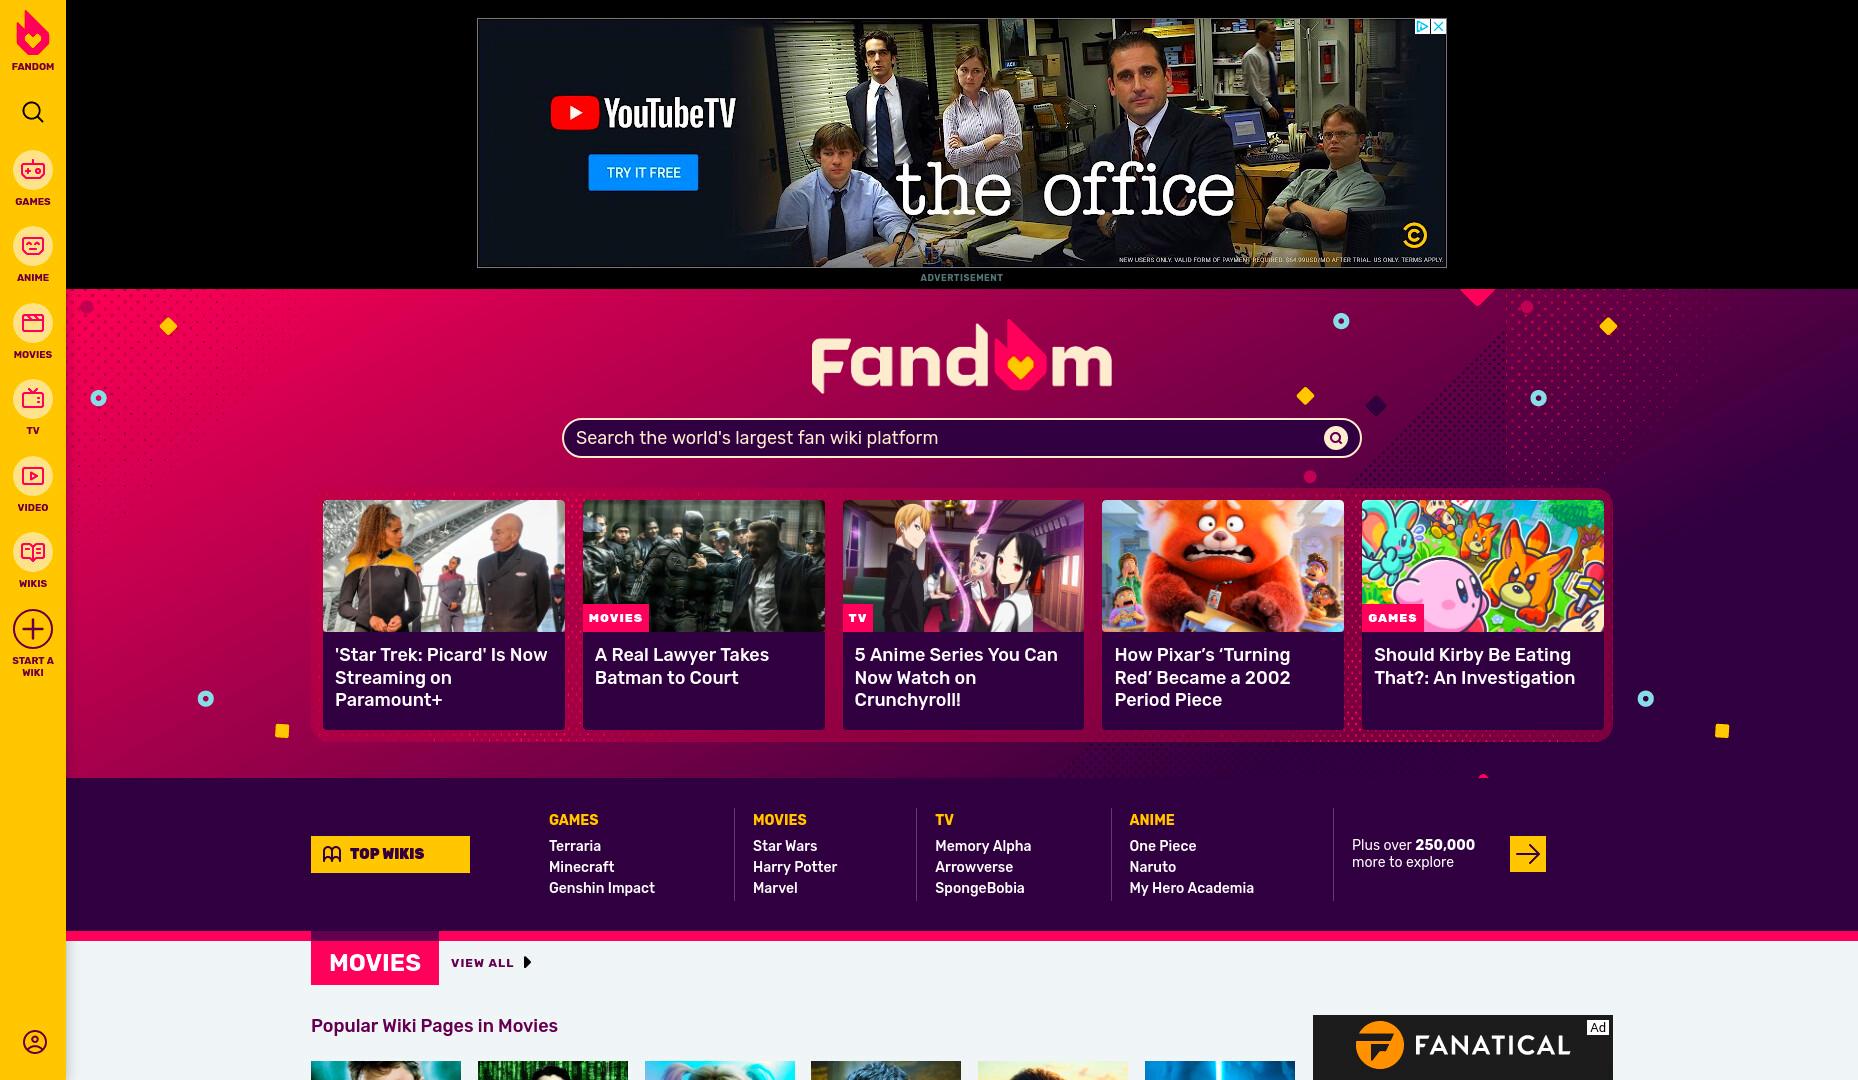1858x1080 pixels.
Task: Click Try It Free in YouTube TV ad
Action: point(643,173)
